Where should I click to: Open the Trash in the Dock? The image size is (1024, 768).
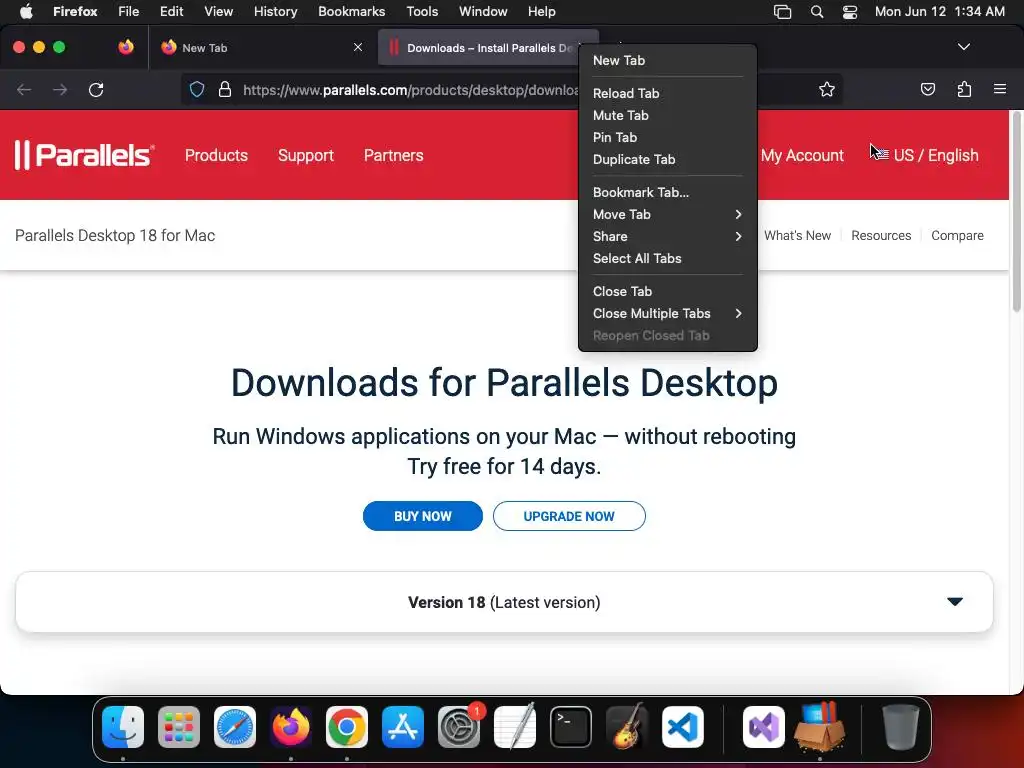(901, 727)
